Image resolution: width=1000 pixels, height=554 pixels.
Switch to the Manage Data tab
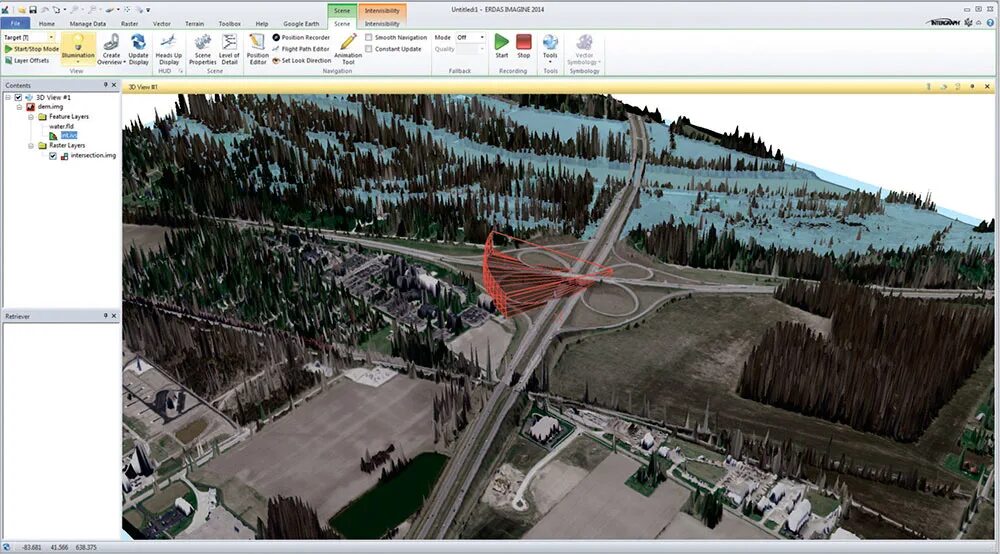pos(88,24)
